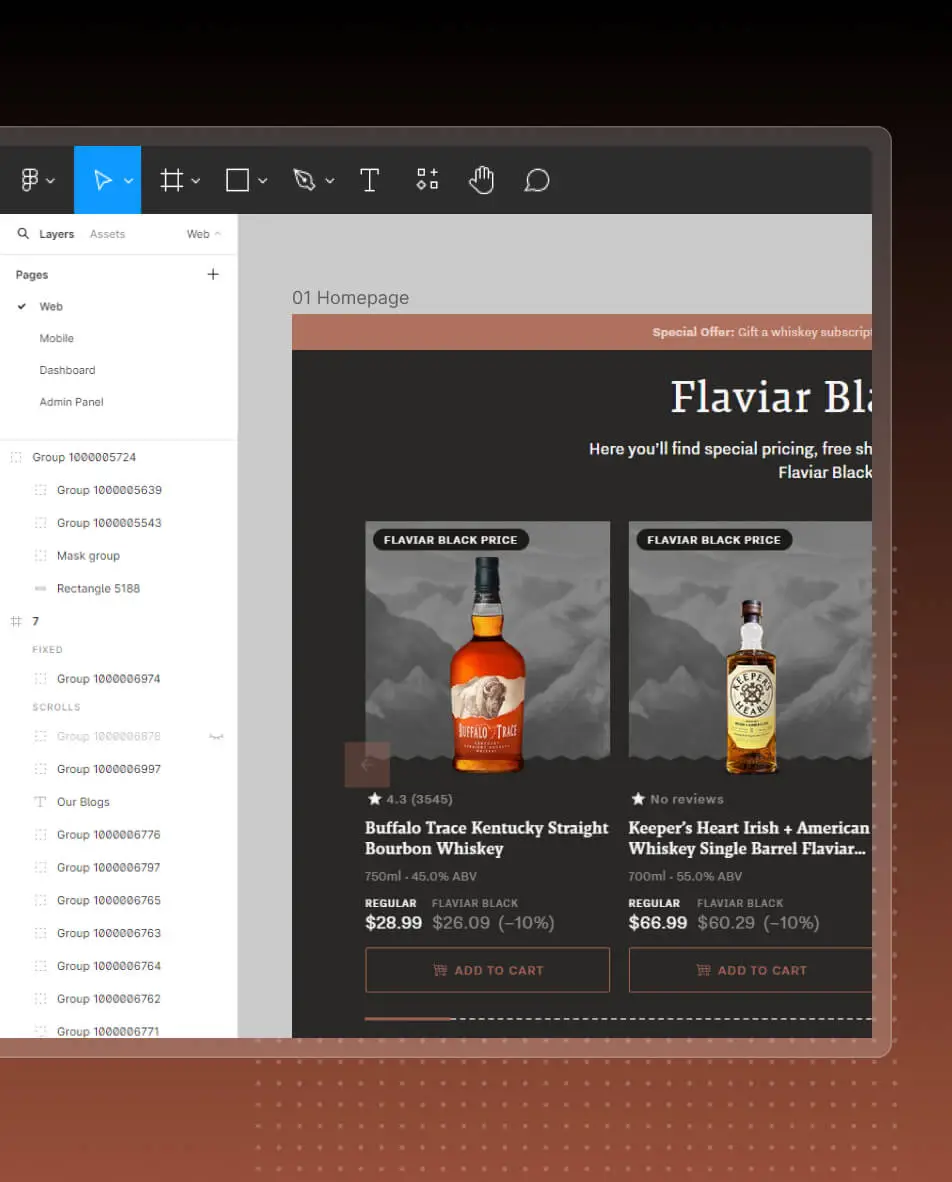Select the frame layer named 7

coord(35,621)
